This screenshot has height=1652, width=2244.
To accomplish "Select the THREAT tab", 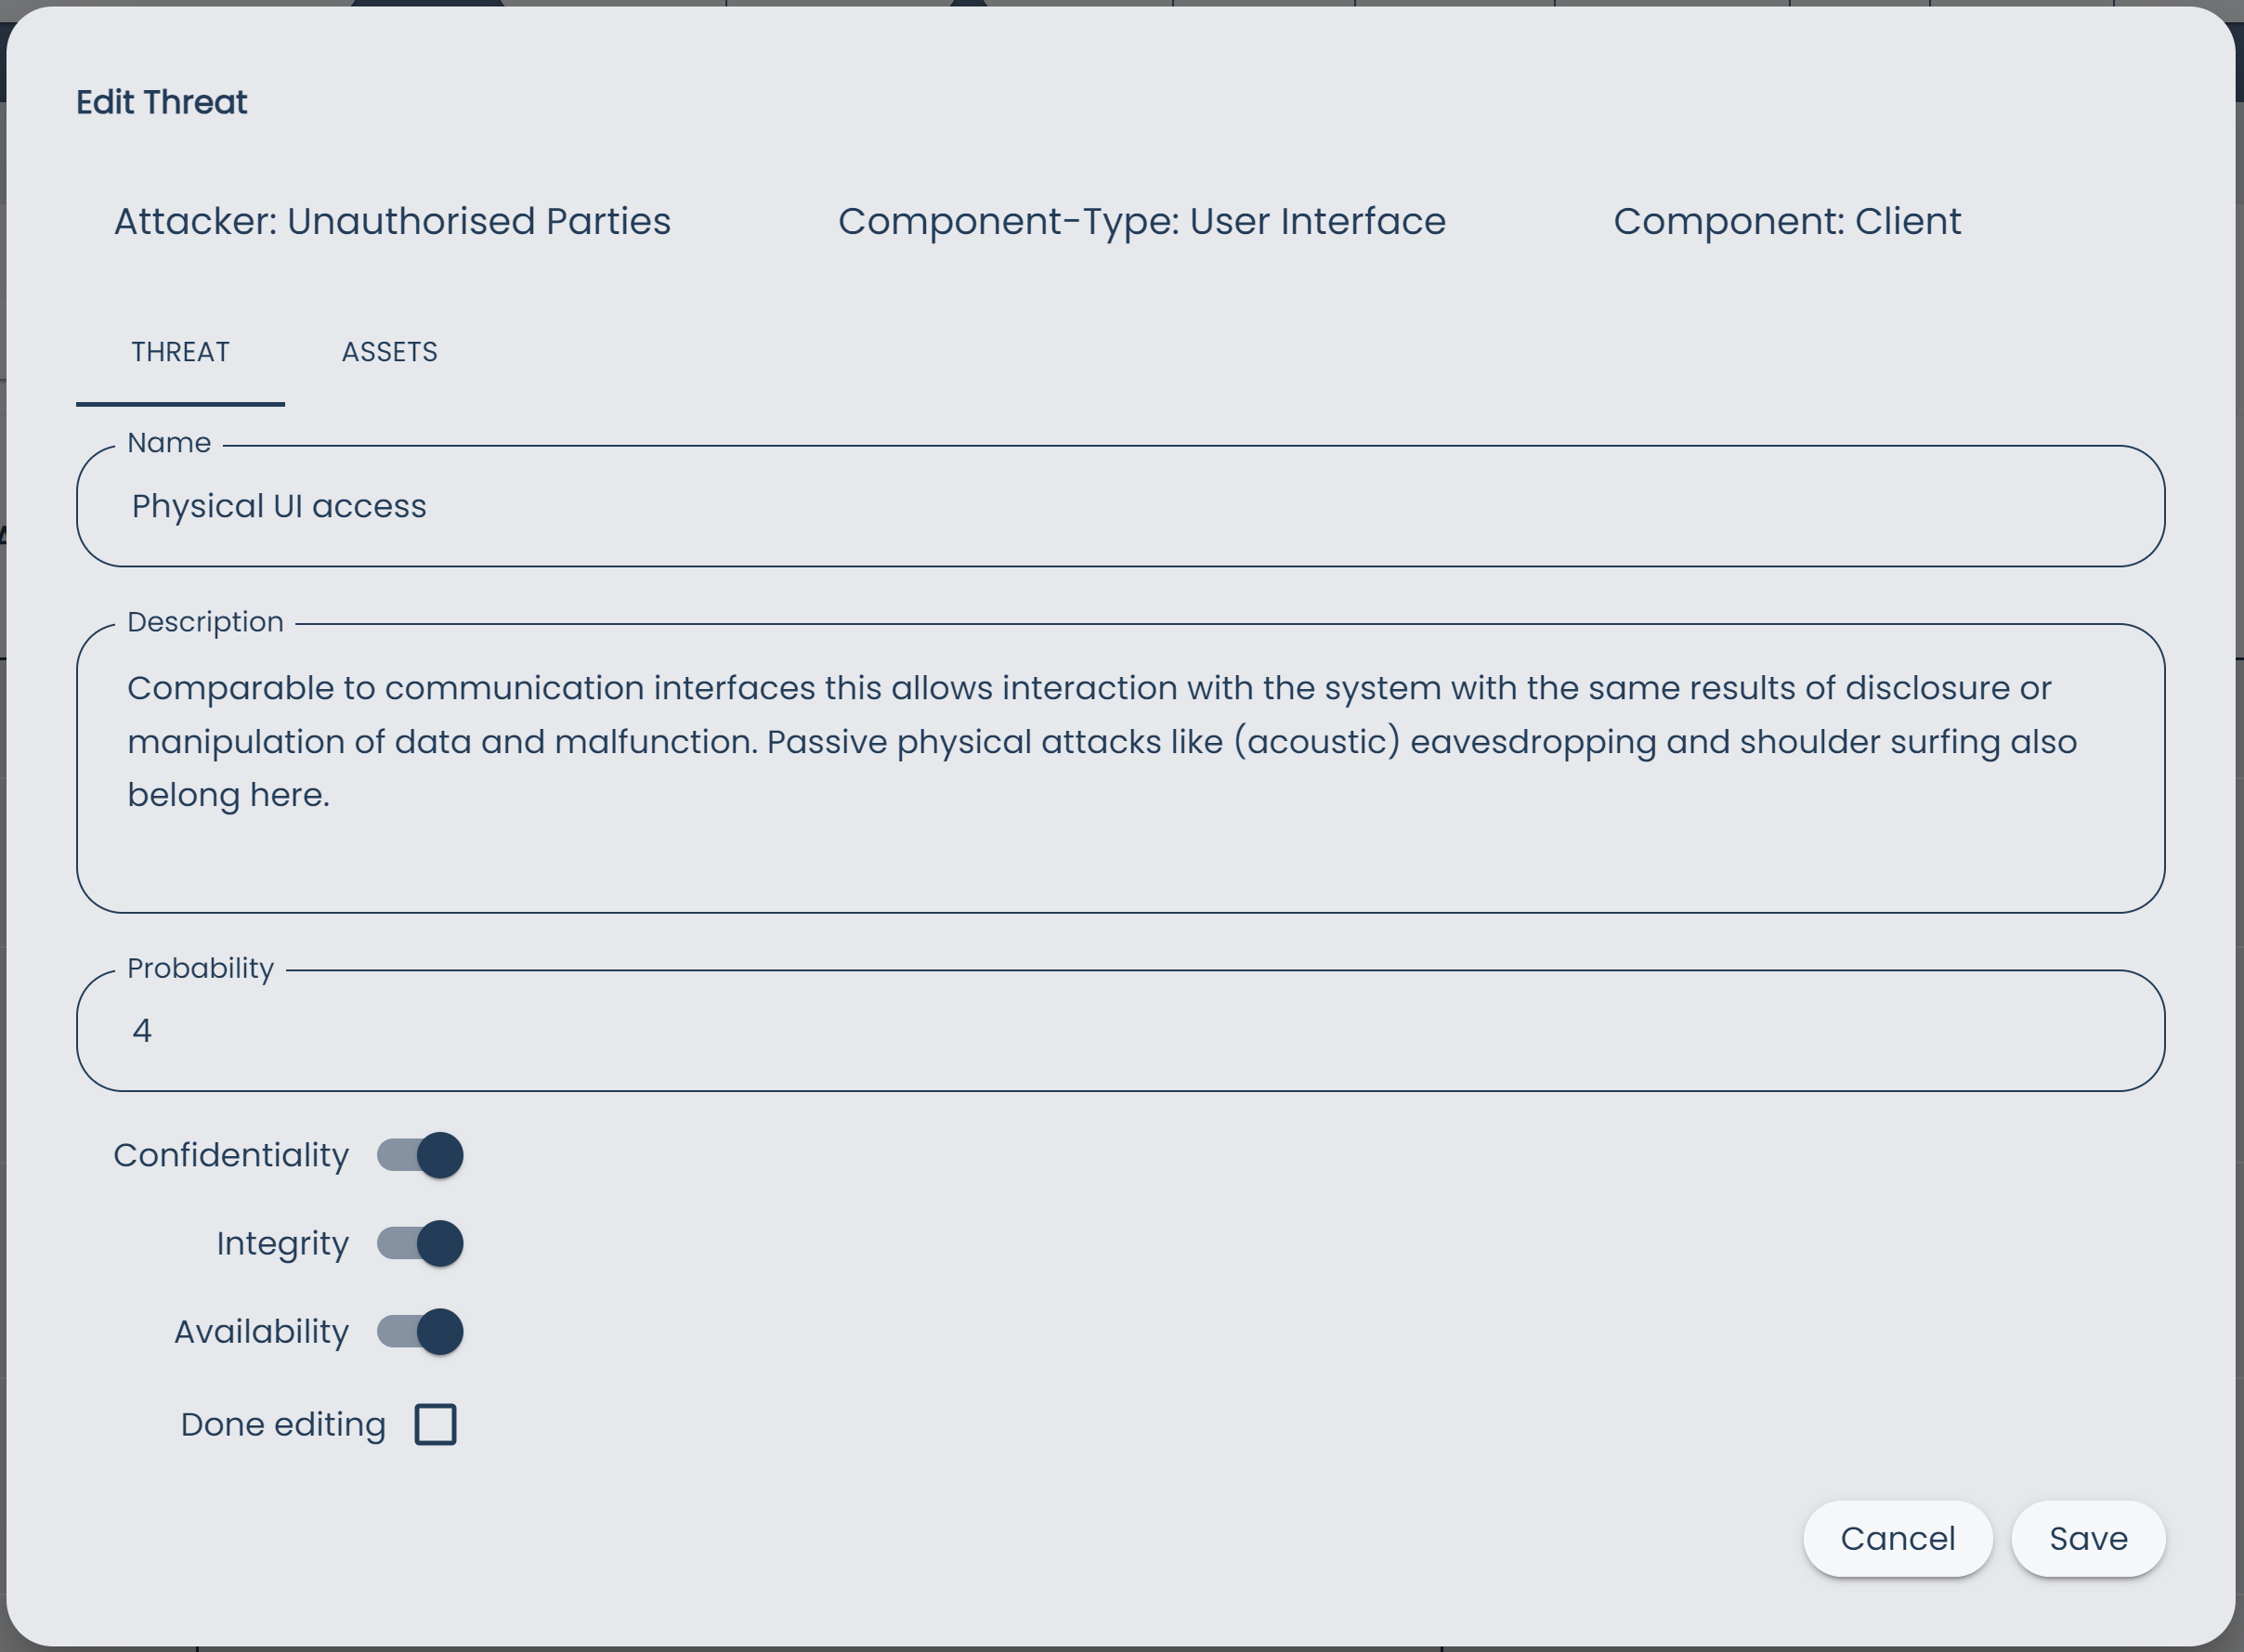I will 180,352.
